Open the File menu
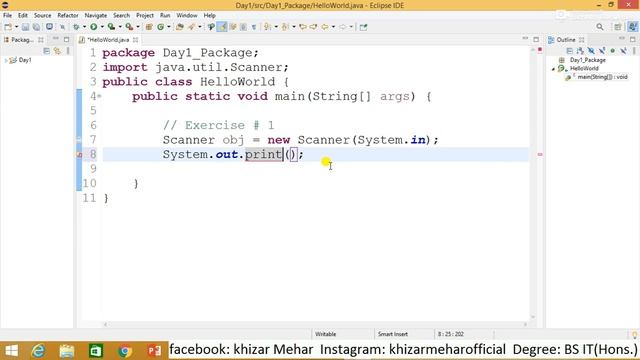 7,16
